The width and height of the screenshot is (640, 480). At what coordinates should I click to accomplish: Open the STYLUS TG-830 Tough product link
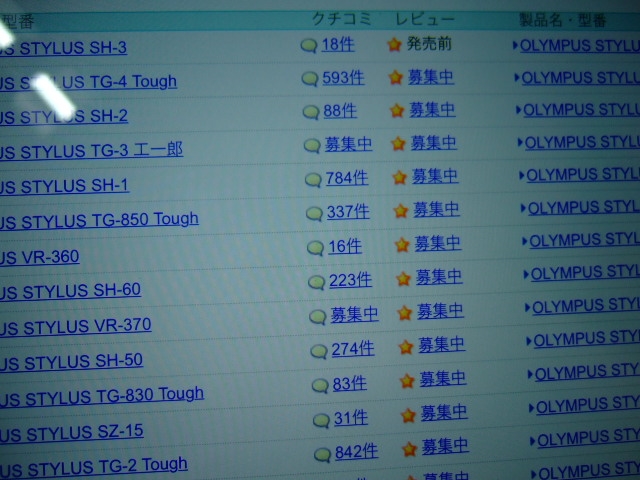(102, 396)
